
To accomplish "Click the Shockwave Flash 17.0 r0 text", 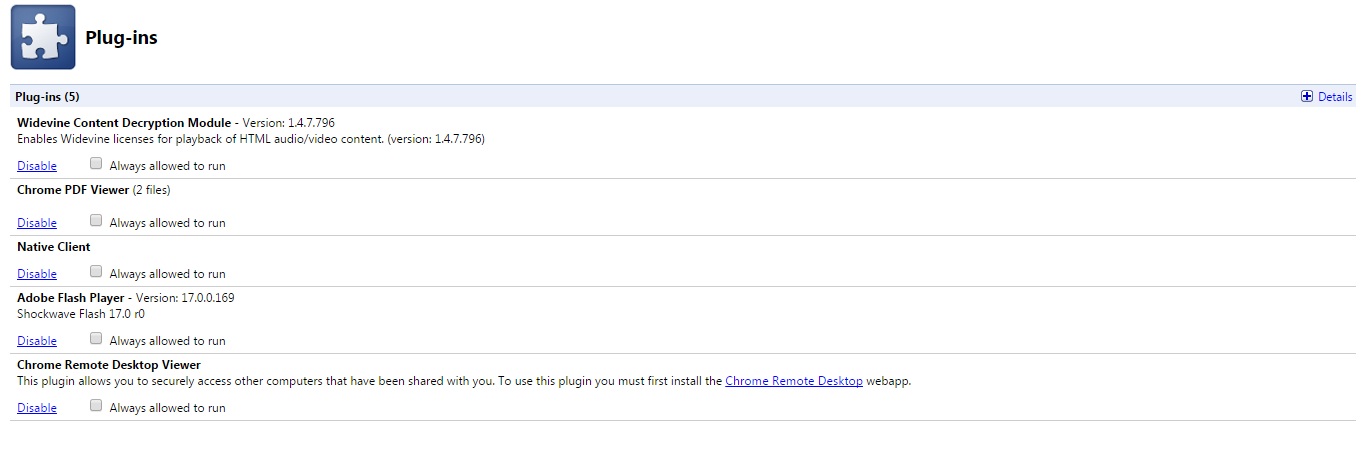I will pos(81,314).
